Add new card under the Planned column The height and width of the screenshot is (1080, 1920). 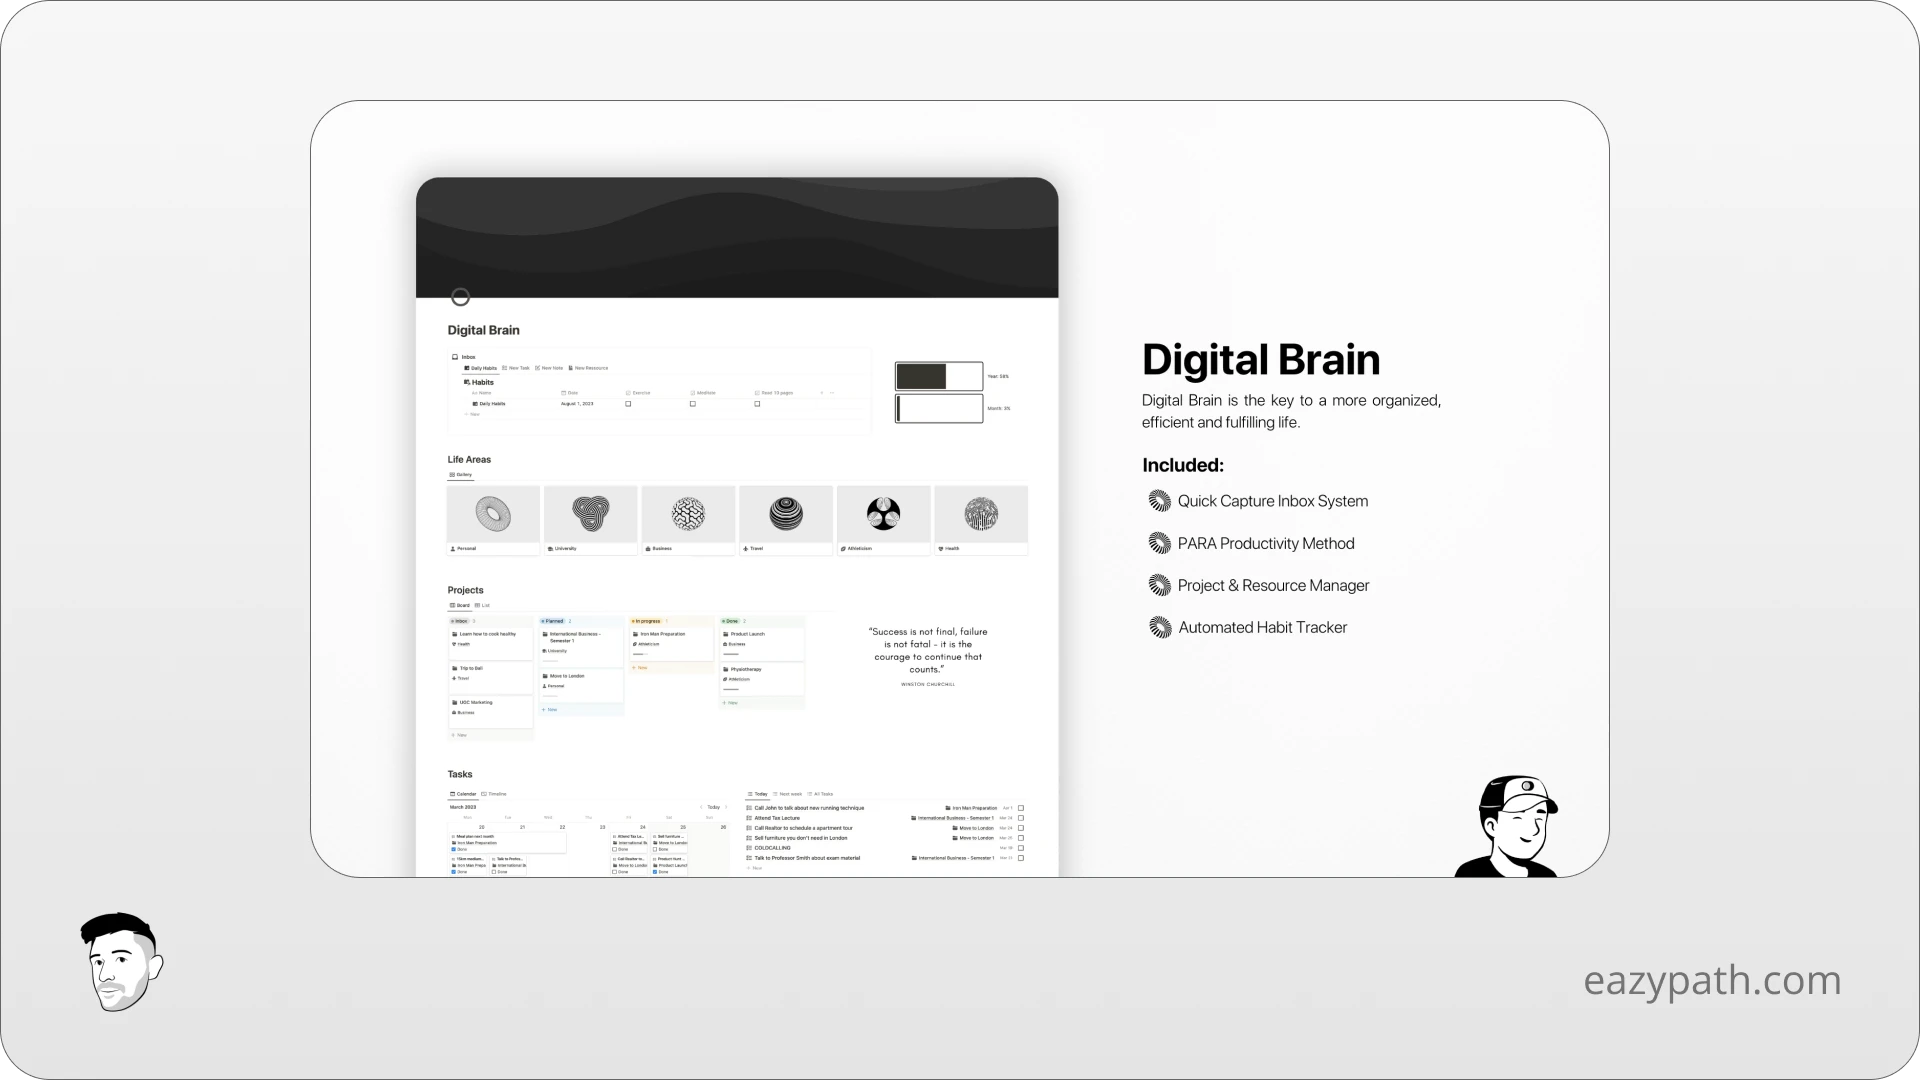550,709
